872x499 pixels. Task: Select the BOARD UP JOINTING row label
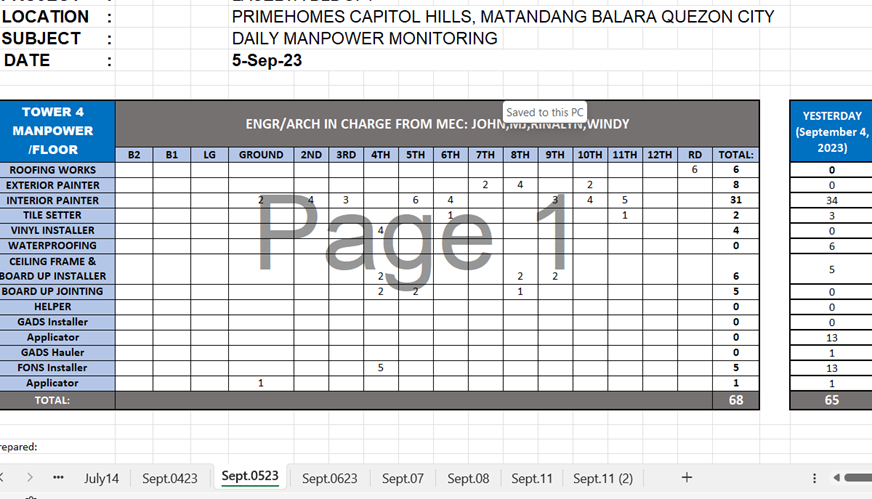click(57, 291)
